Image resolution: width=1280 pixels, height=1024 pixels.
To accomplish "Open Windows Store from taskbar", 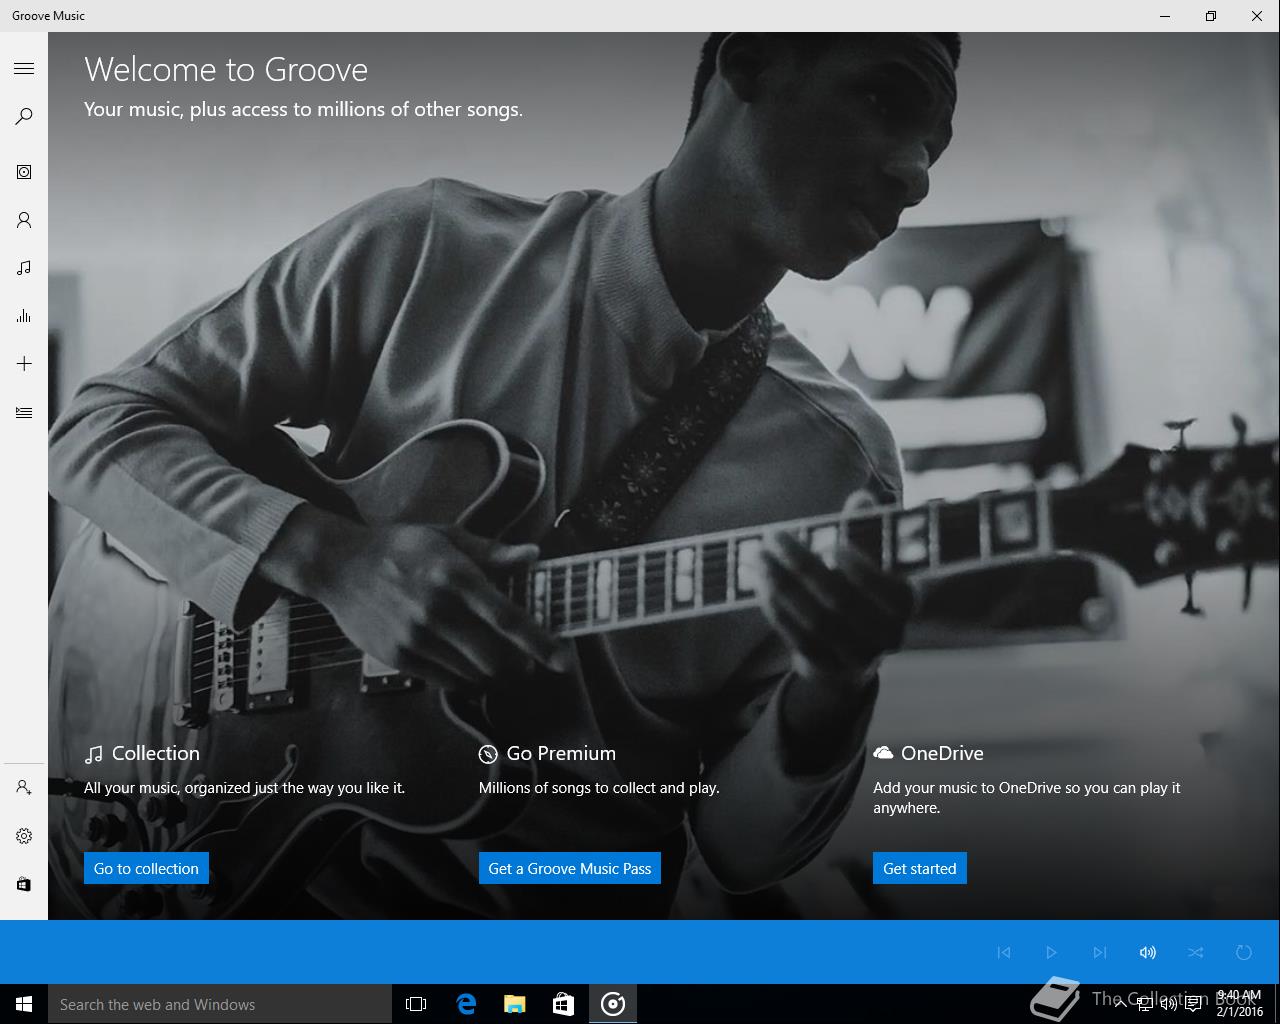I will [x=564, y=1004].
